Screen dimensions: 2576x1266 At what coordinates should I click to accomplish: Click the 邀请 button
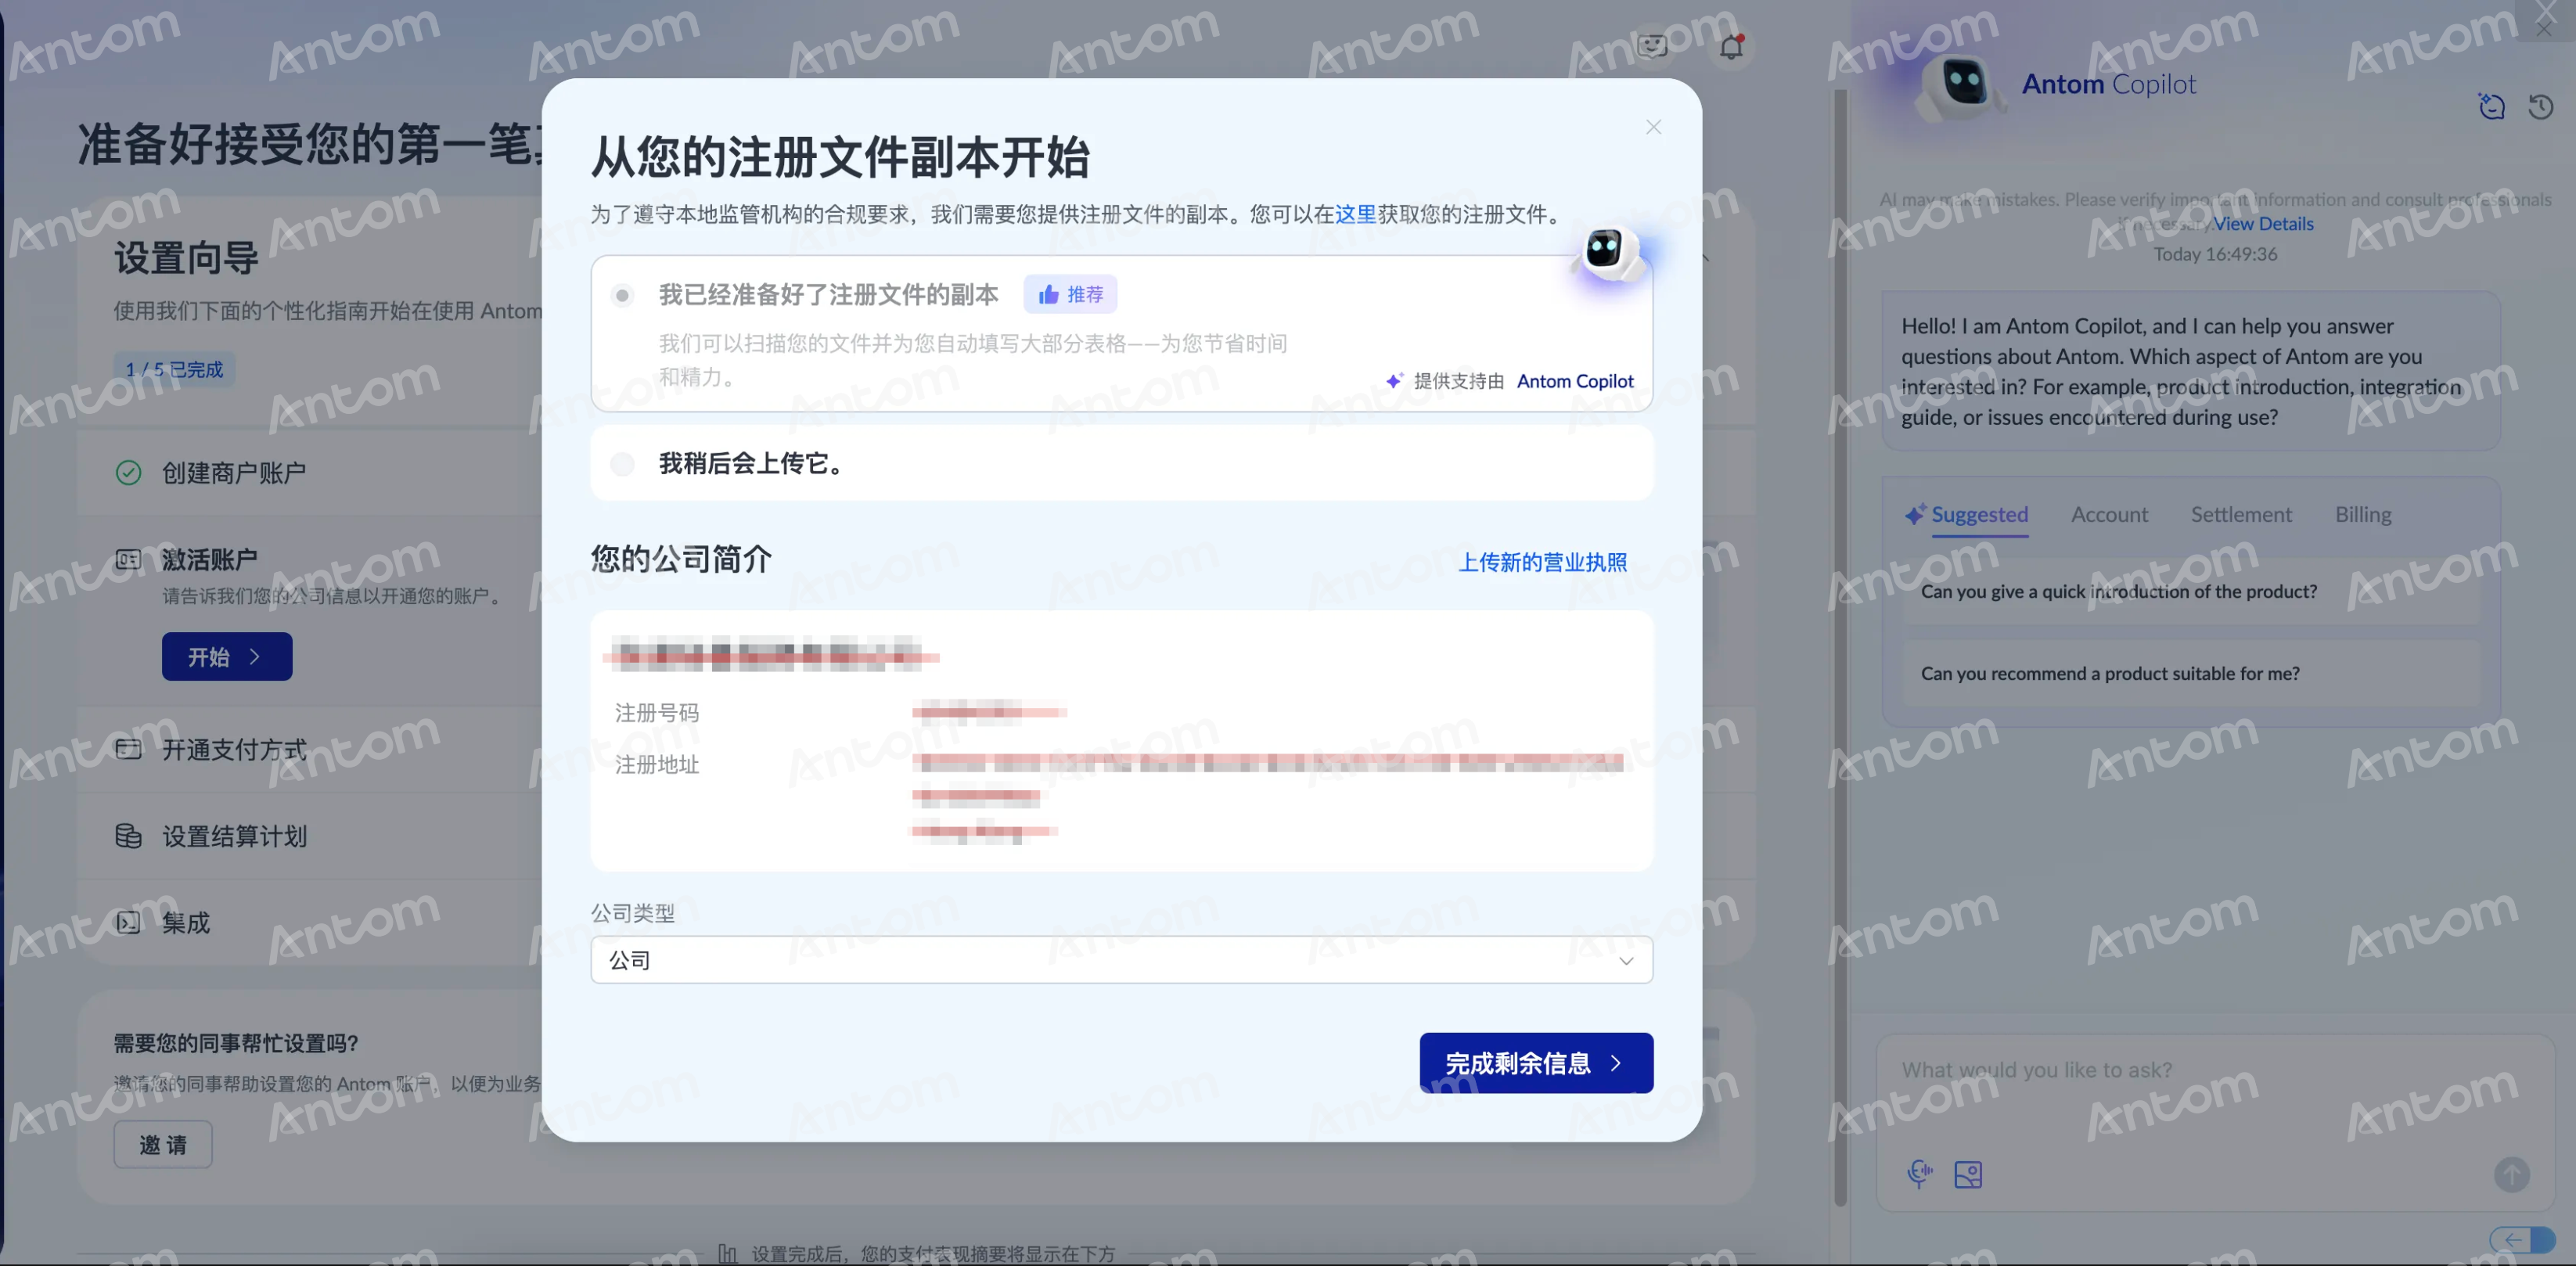coord(163,1145)
